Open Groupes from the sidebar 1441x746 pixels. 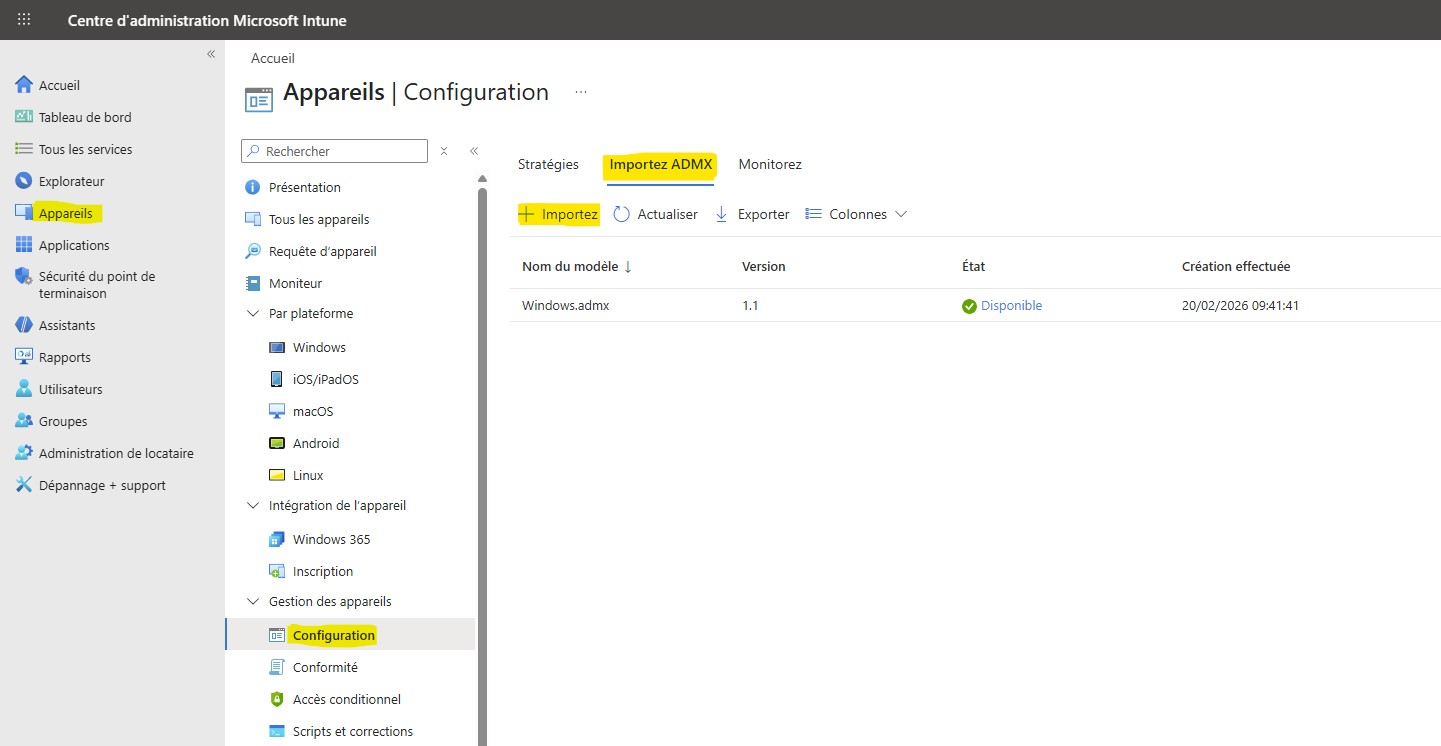coord(64,420)
